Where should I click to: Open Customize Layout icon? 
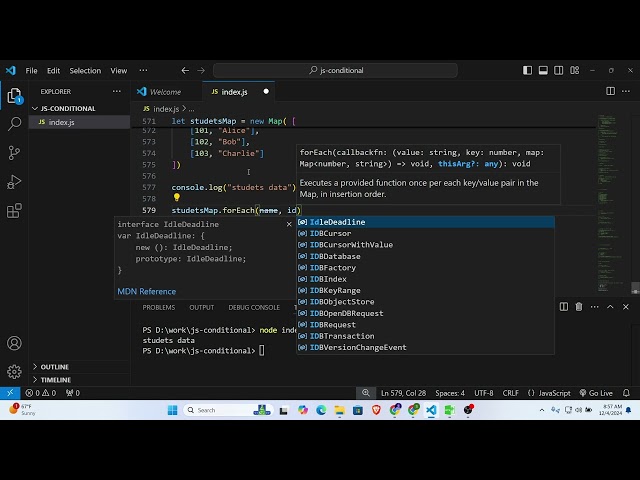tap(575, 71)
